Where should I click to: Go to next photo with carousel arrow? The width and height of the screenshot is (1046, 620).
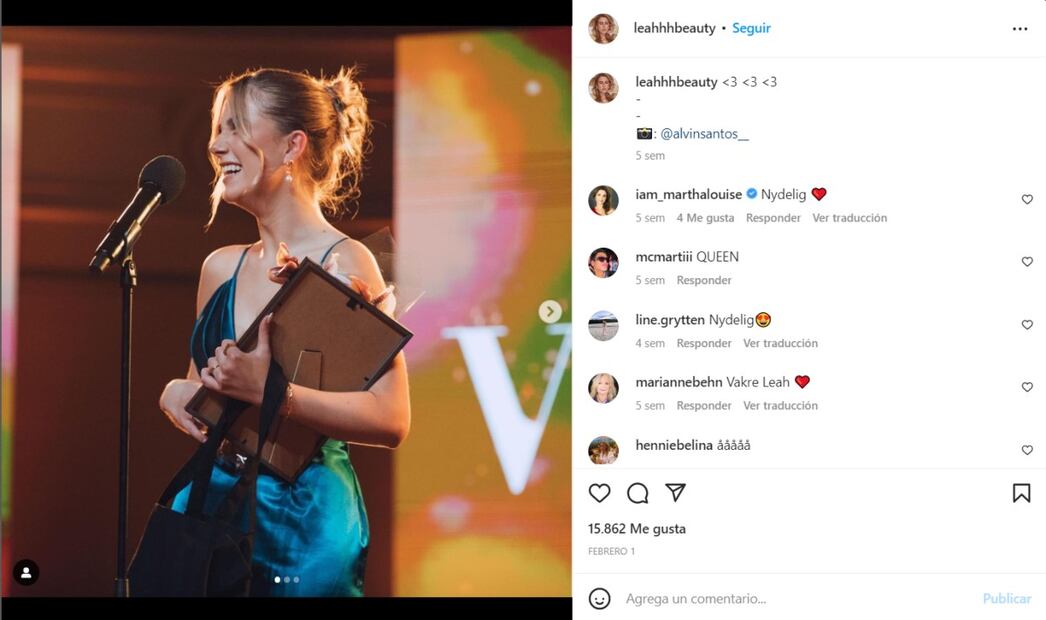coord(550,312)
